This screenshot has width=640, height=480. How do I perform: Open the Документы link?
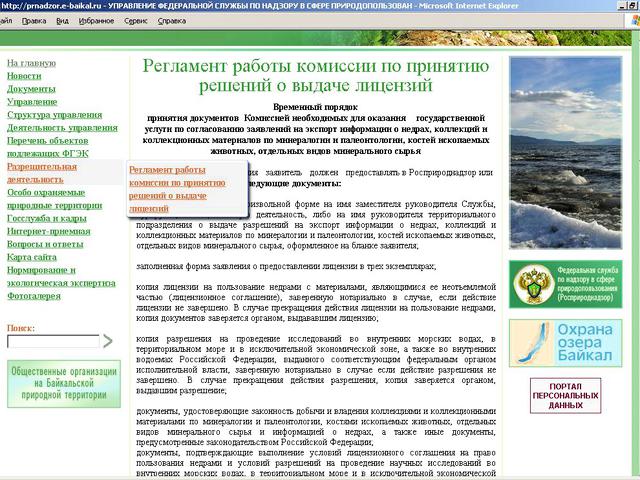coord(31,89)
